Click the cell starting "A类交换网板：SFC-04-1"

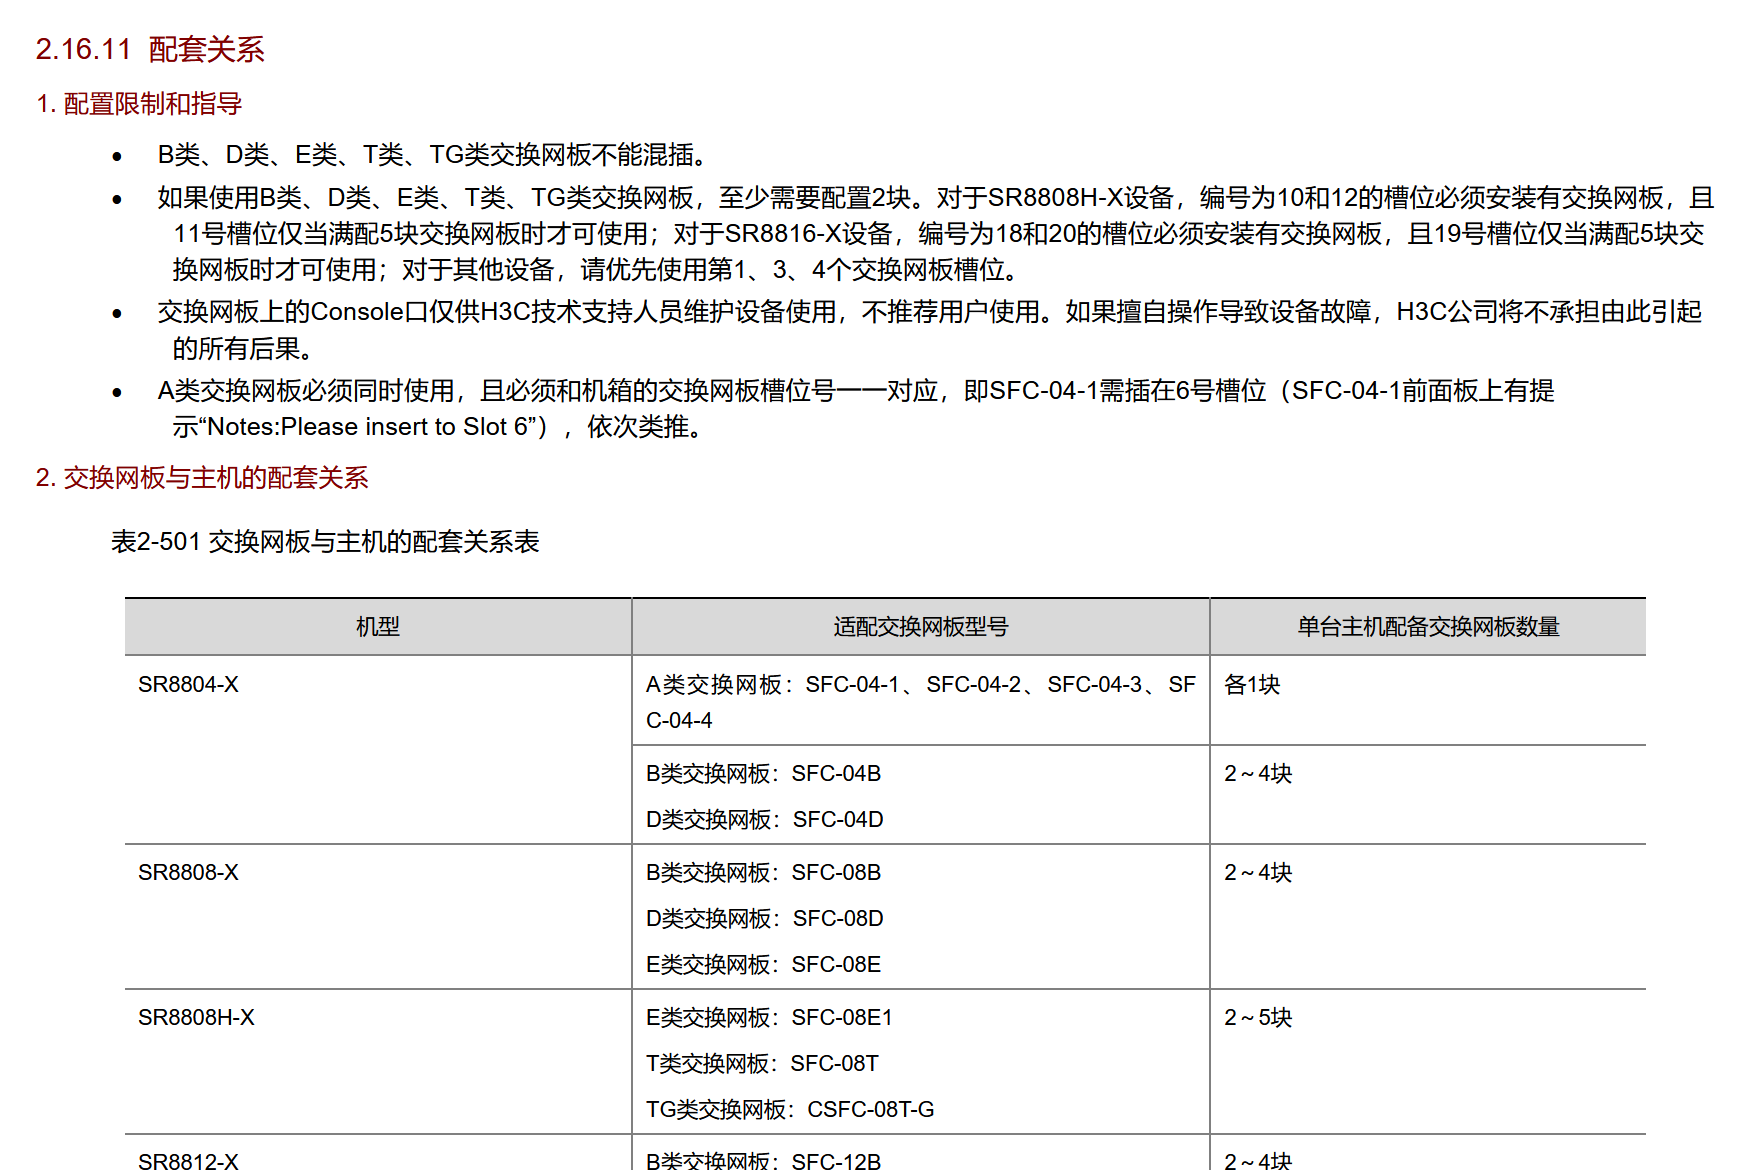[921, 702]
